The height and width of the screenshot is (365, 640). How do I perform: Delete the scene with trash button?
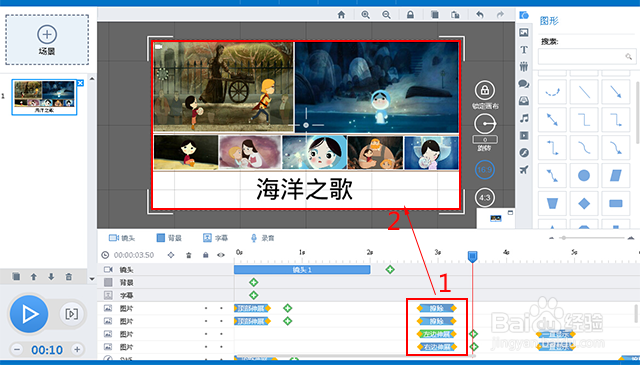pyautogui.click(x=69, y=276)
